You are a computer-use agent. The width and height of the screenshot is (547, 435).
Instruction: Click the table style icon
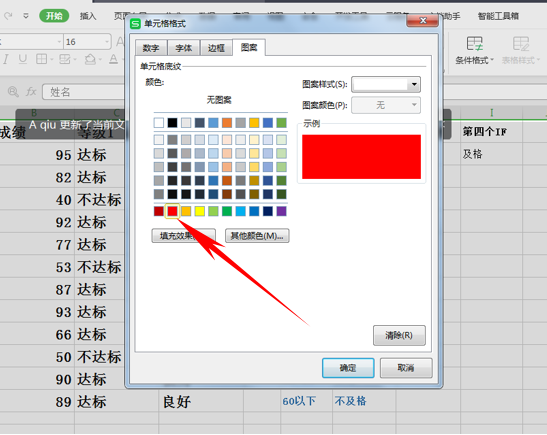[521, 44]
